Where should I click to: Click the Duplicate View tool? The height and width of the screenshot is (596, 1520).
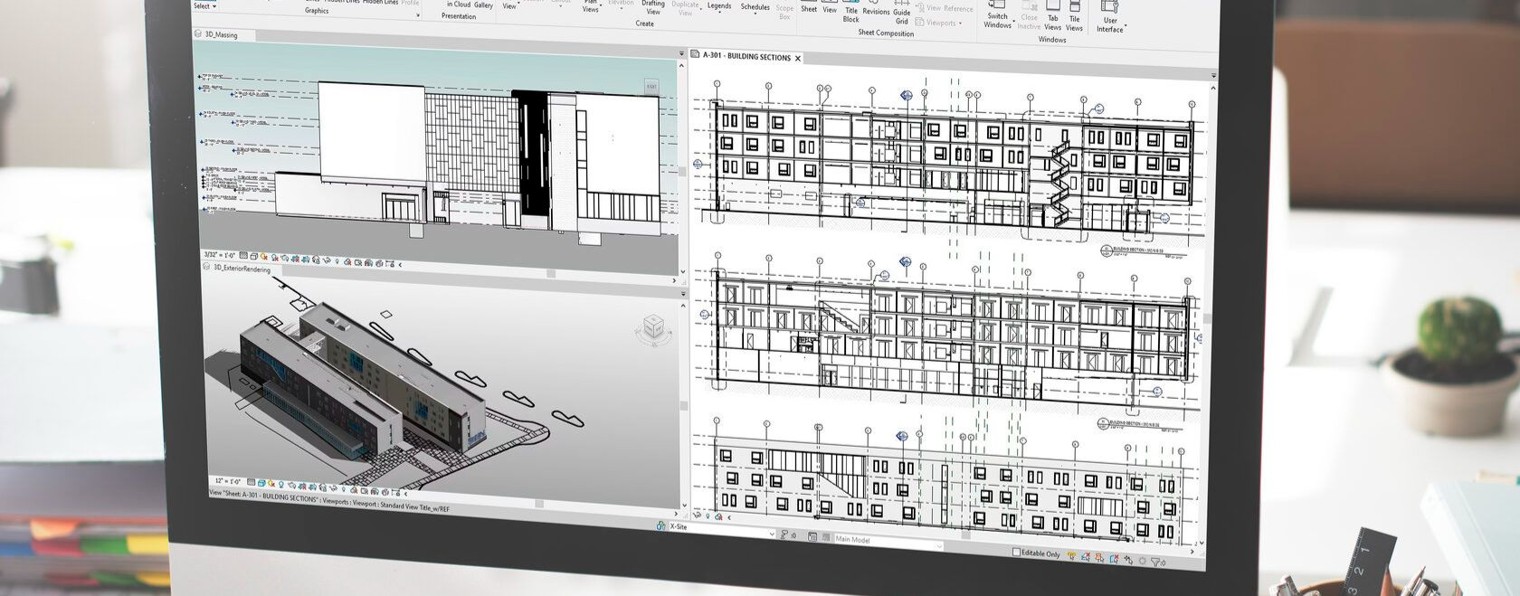click(x=685, y=9)
